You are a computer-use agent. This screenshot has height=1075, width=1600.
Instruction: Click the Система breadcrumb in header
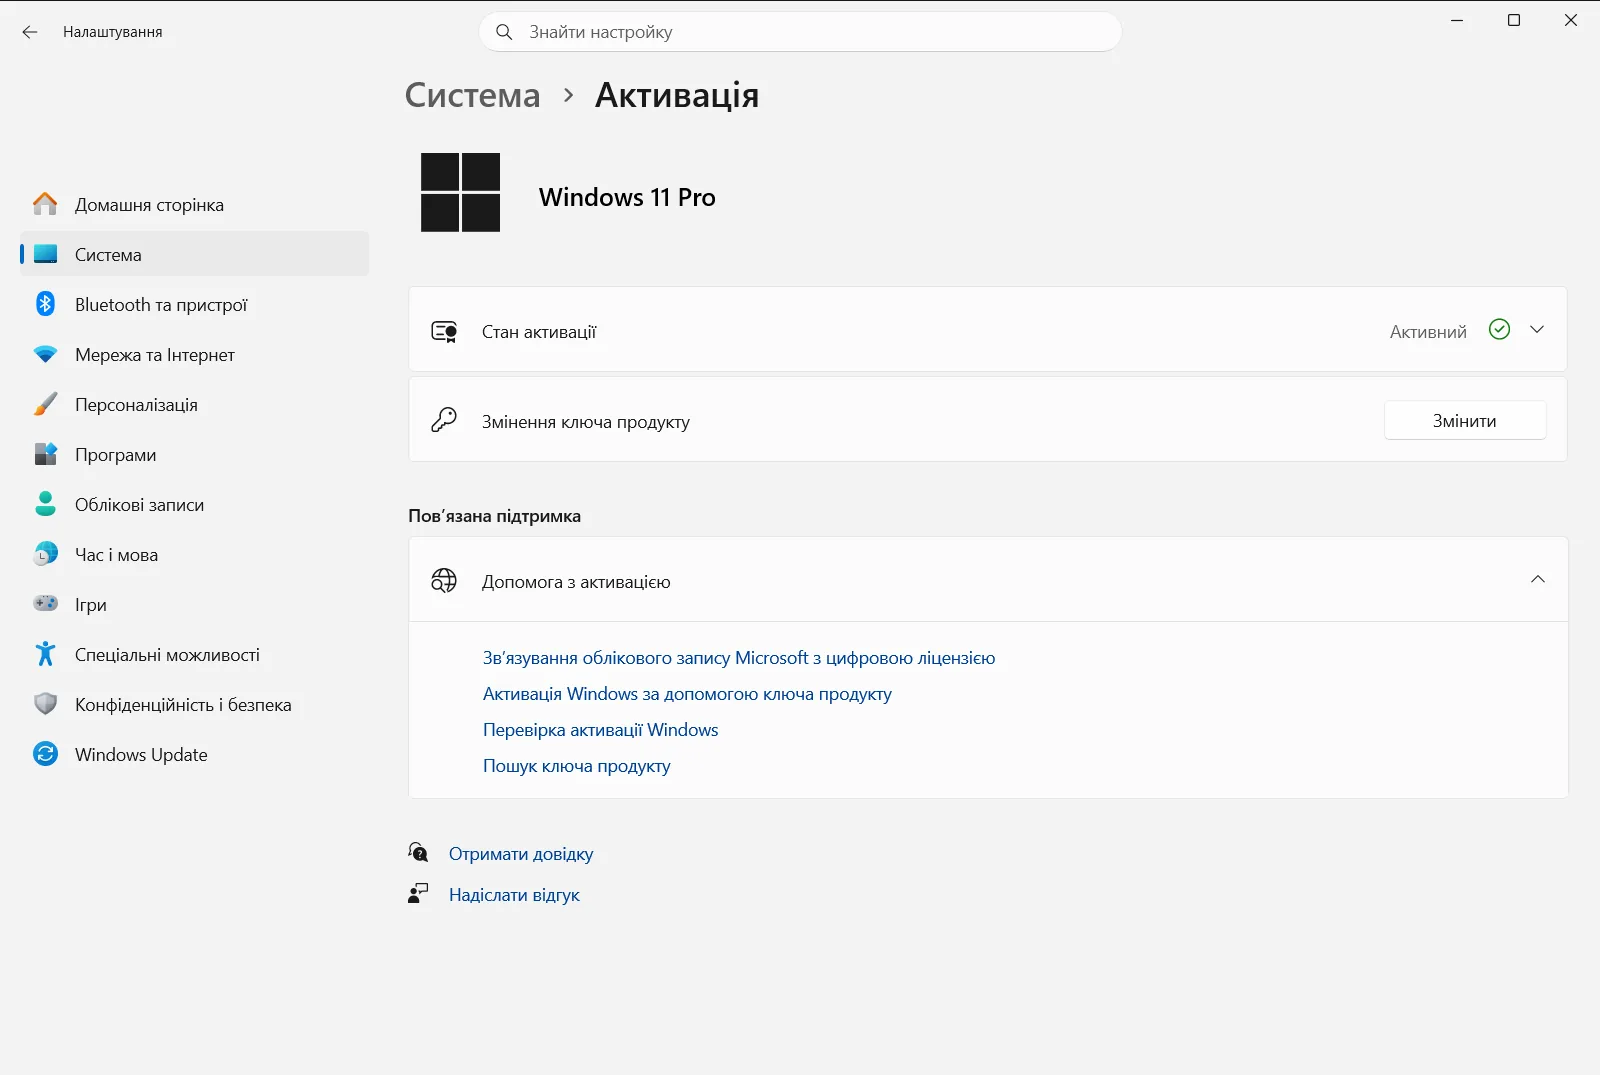pyautogui.click(x=472, y=95)
